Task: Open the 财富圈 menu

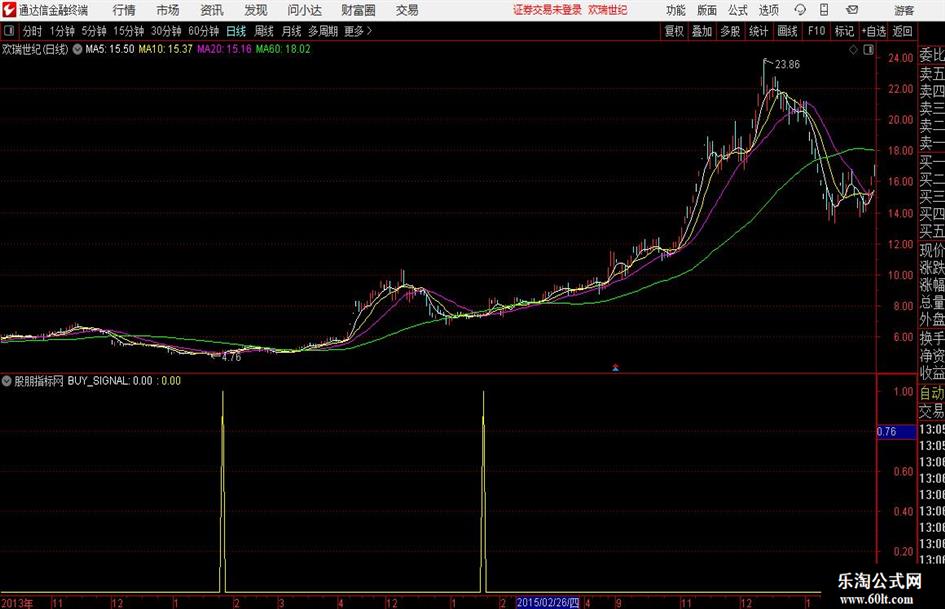Action: [x=358, y=10]
